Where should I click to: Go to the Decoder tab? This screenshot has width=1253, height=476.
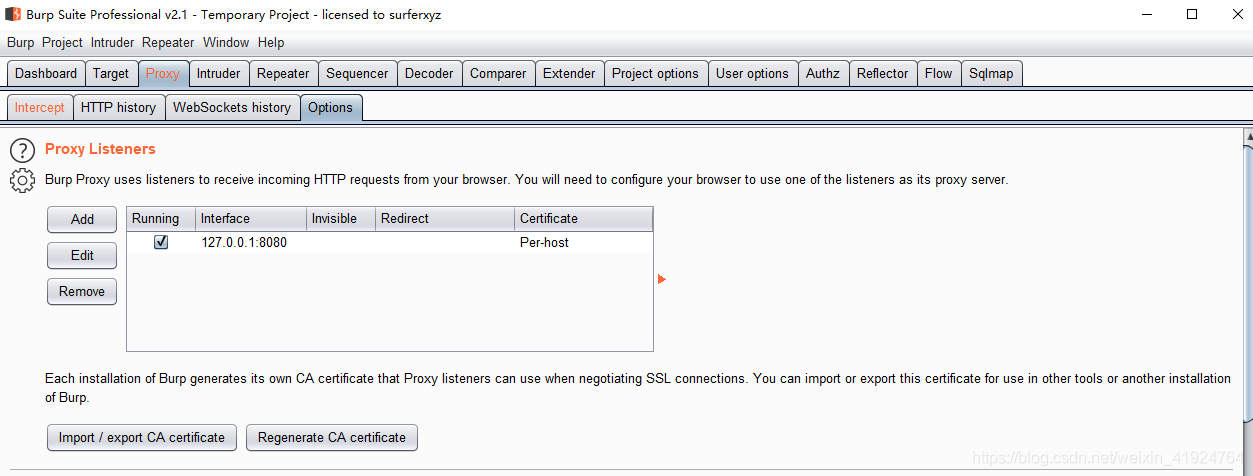pos(429,73)
